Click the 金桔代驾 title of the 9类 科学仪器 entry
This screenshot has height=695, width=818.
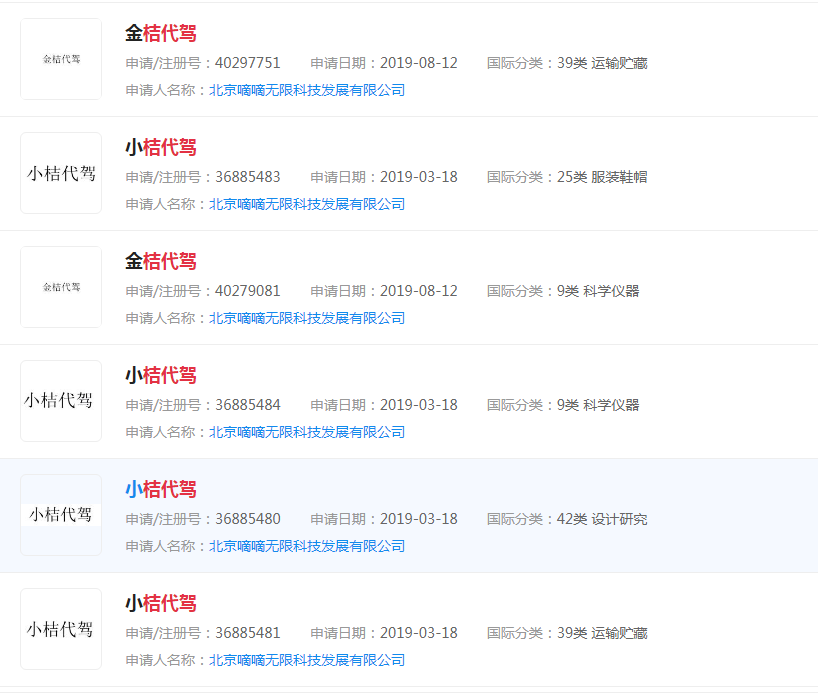pos(161,261)
